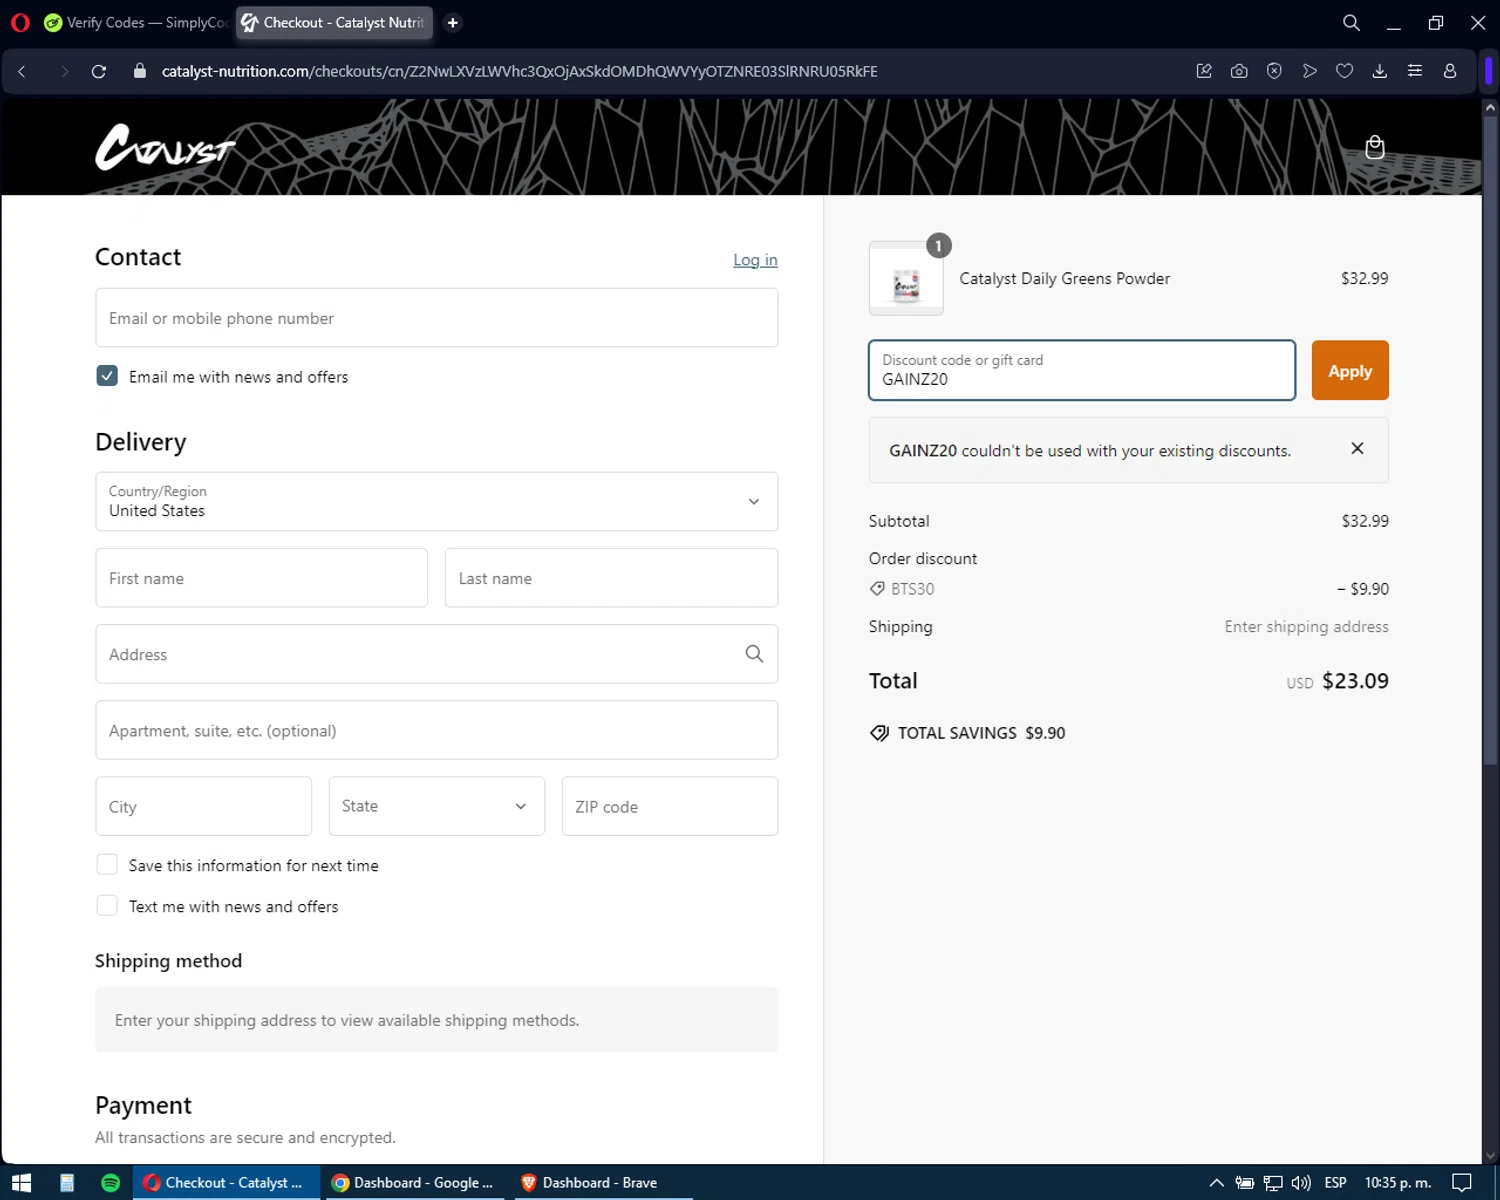The image size is (1500, 1200).
Task: Click the Enter shipping address text
Action: click(x=1306, y=627)
